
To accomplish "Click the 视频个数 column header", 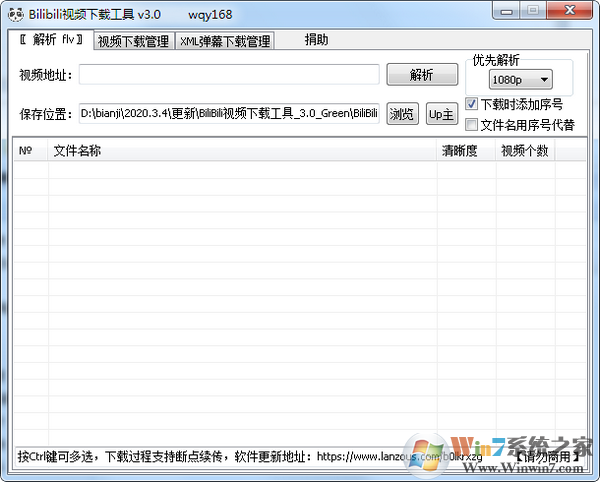I will click(525, 151).
